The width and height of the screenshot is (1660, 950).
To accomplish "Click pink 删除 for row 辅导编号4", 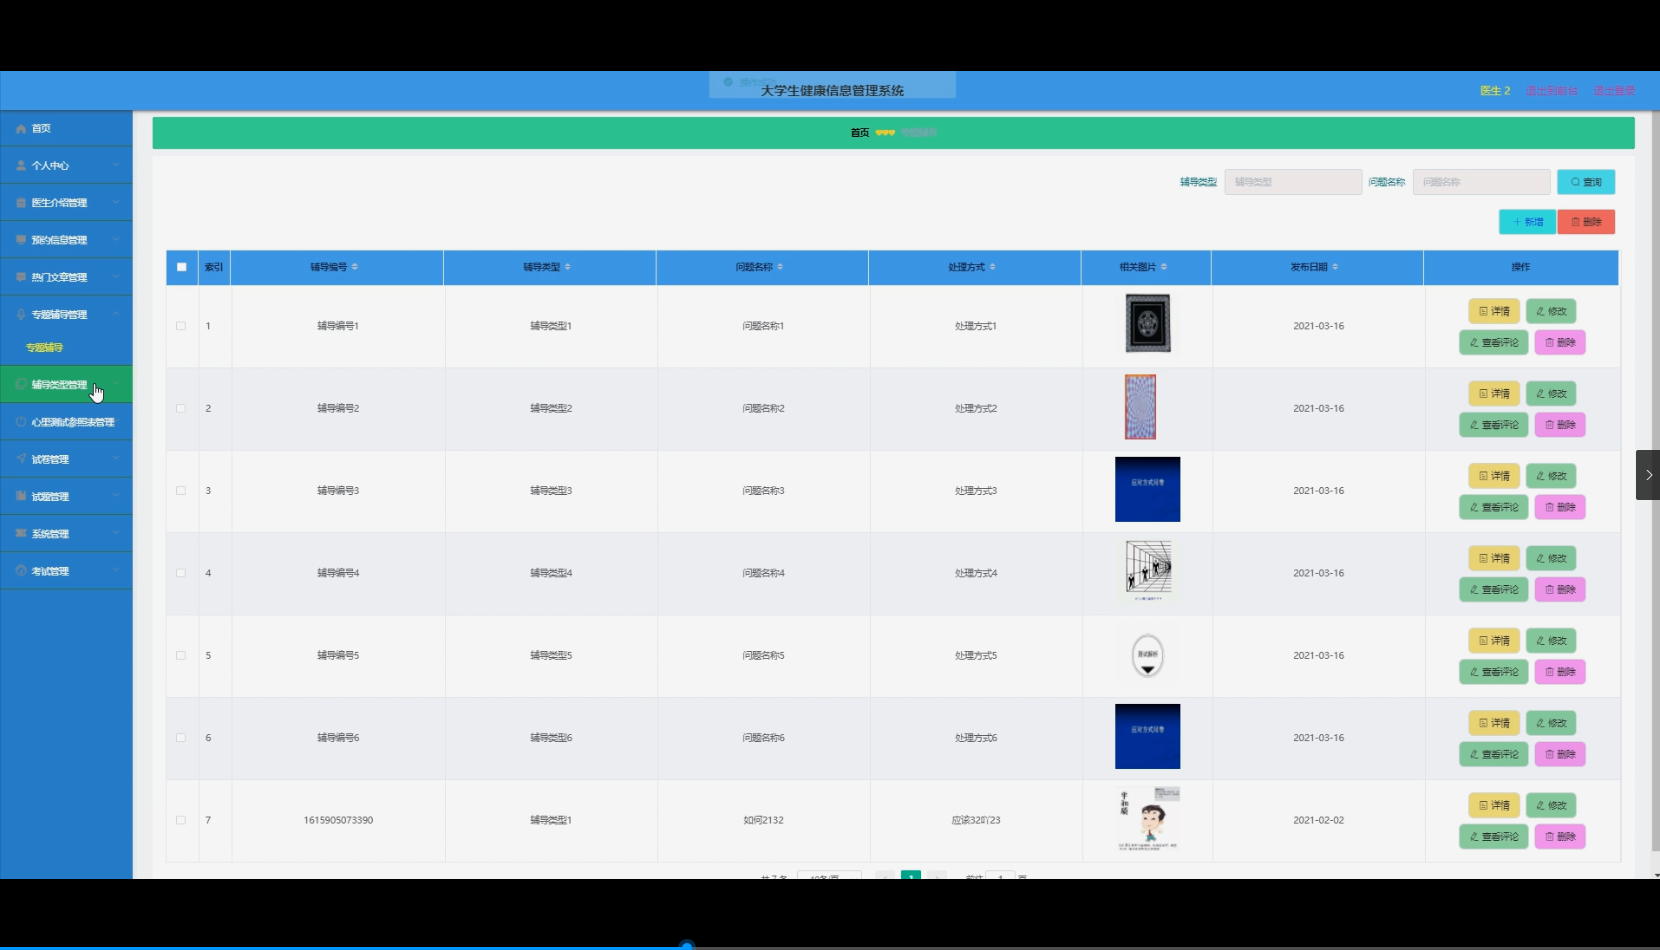I will (x=1560, y=590).
